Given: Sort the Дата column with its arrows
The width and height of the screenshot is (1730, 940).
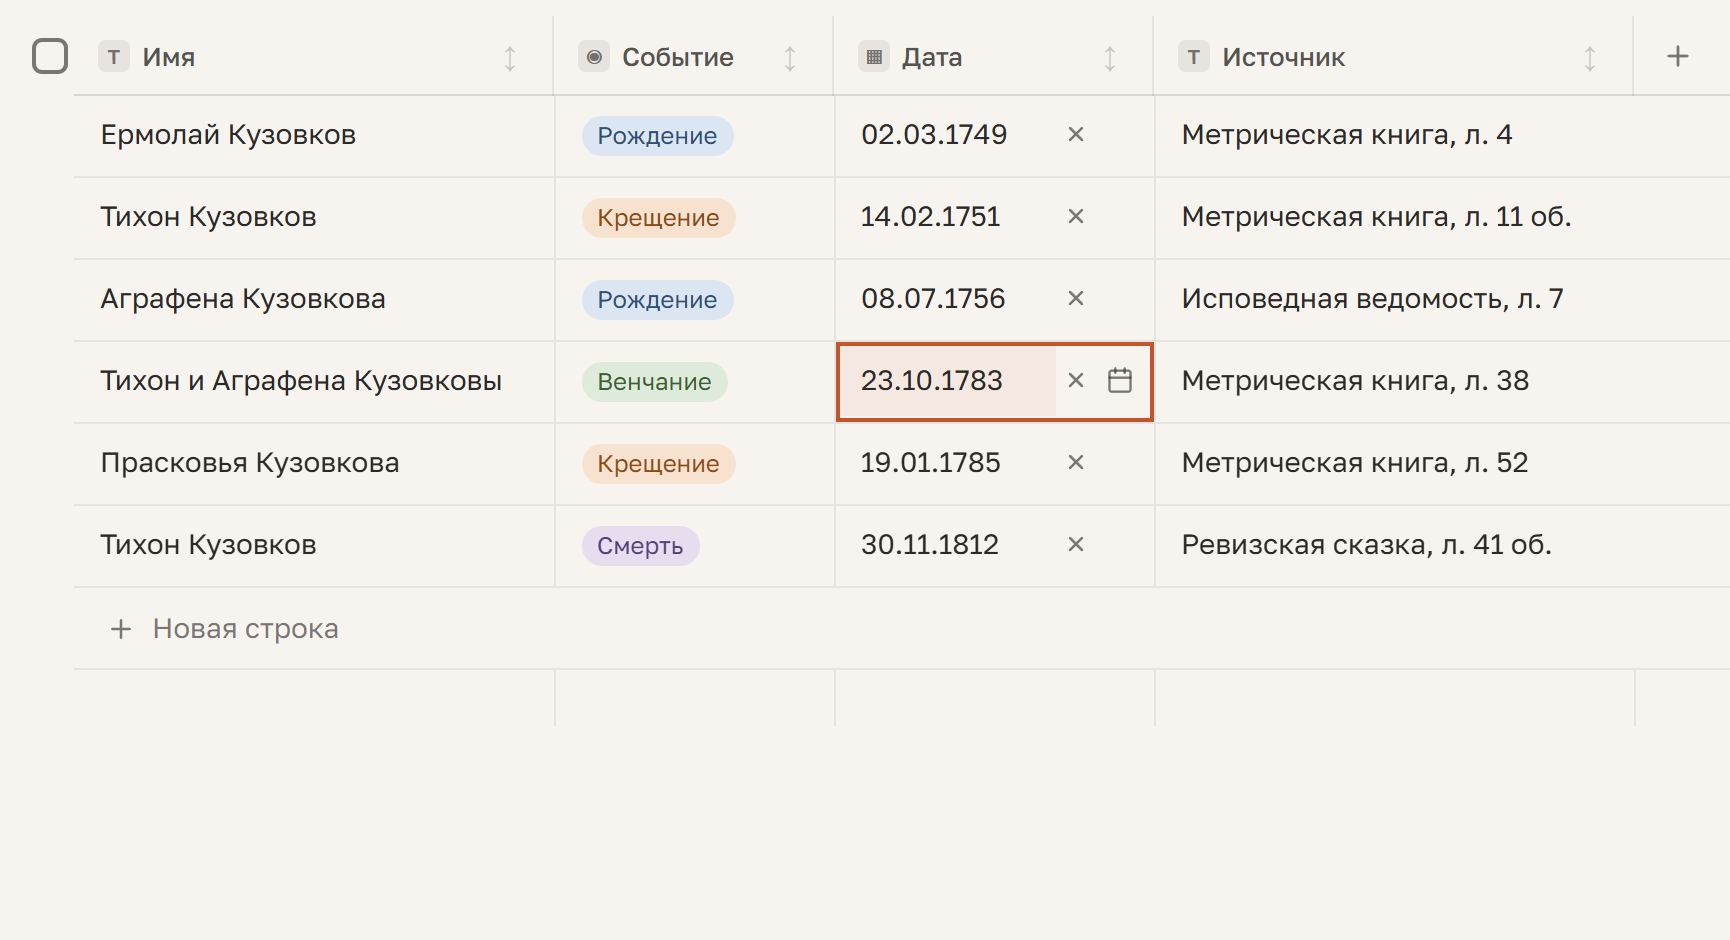Looking at the screenshot, I should [x=1110, y=58].
